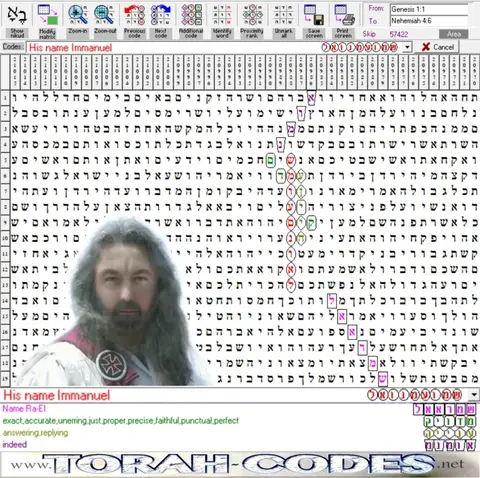Go to the Next code
Viewport: 480px width, 478px height.
(161, 20)
